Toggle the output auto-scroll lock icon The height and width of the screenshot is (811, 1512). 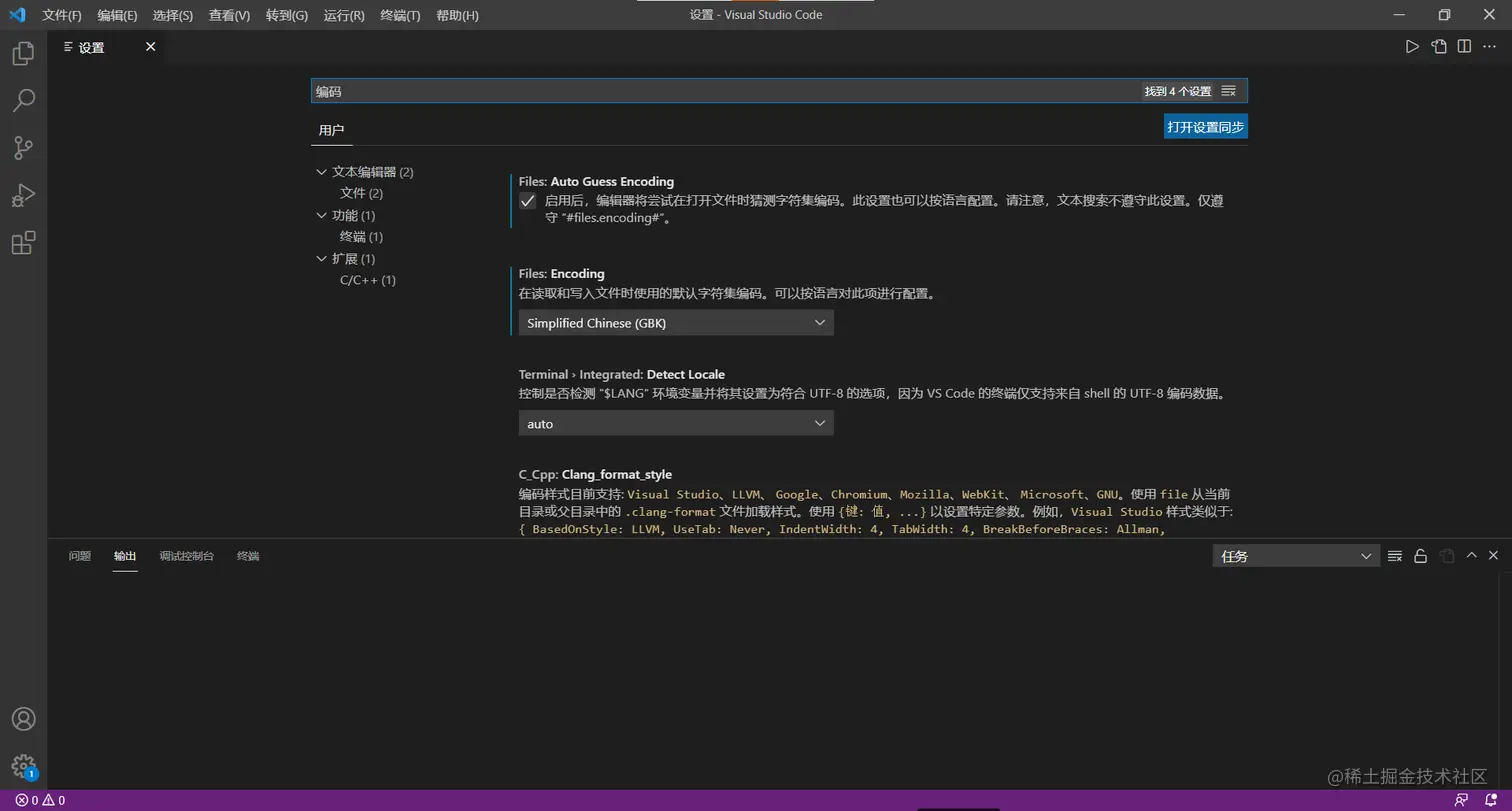coord(1421,555)
